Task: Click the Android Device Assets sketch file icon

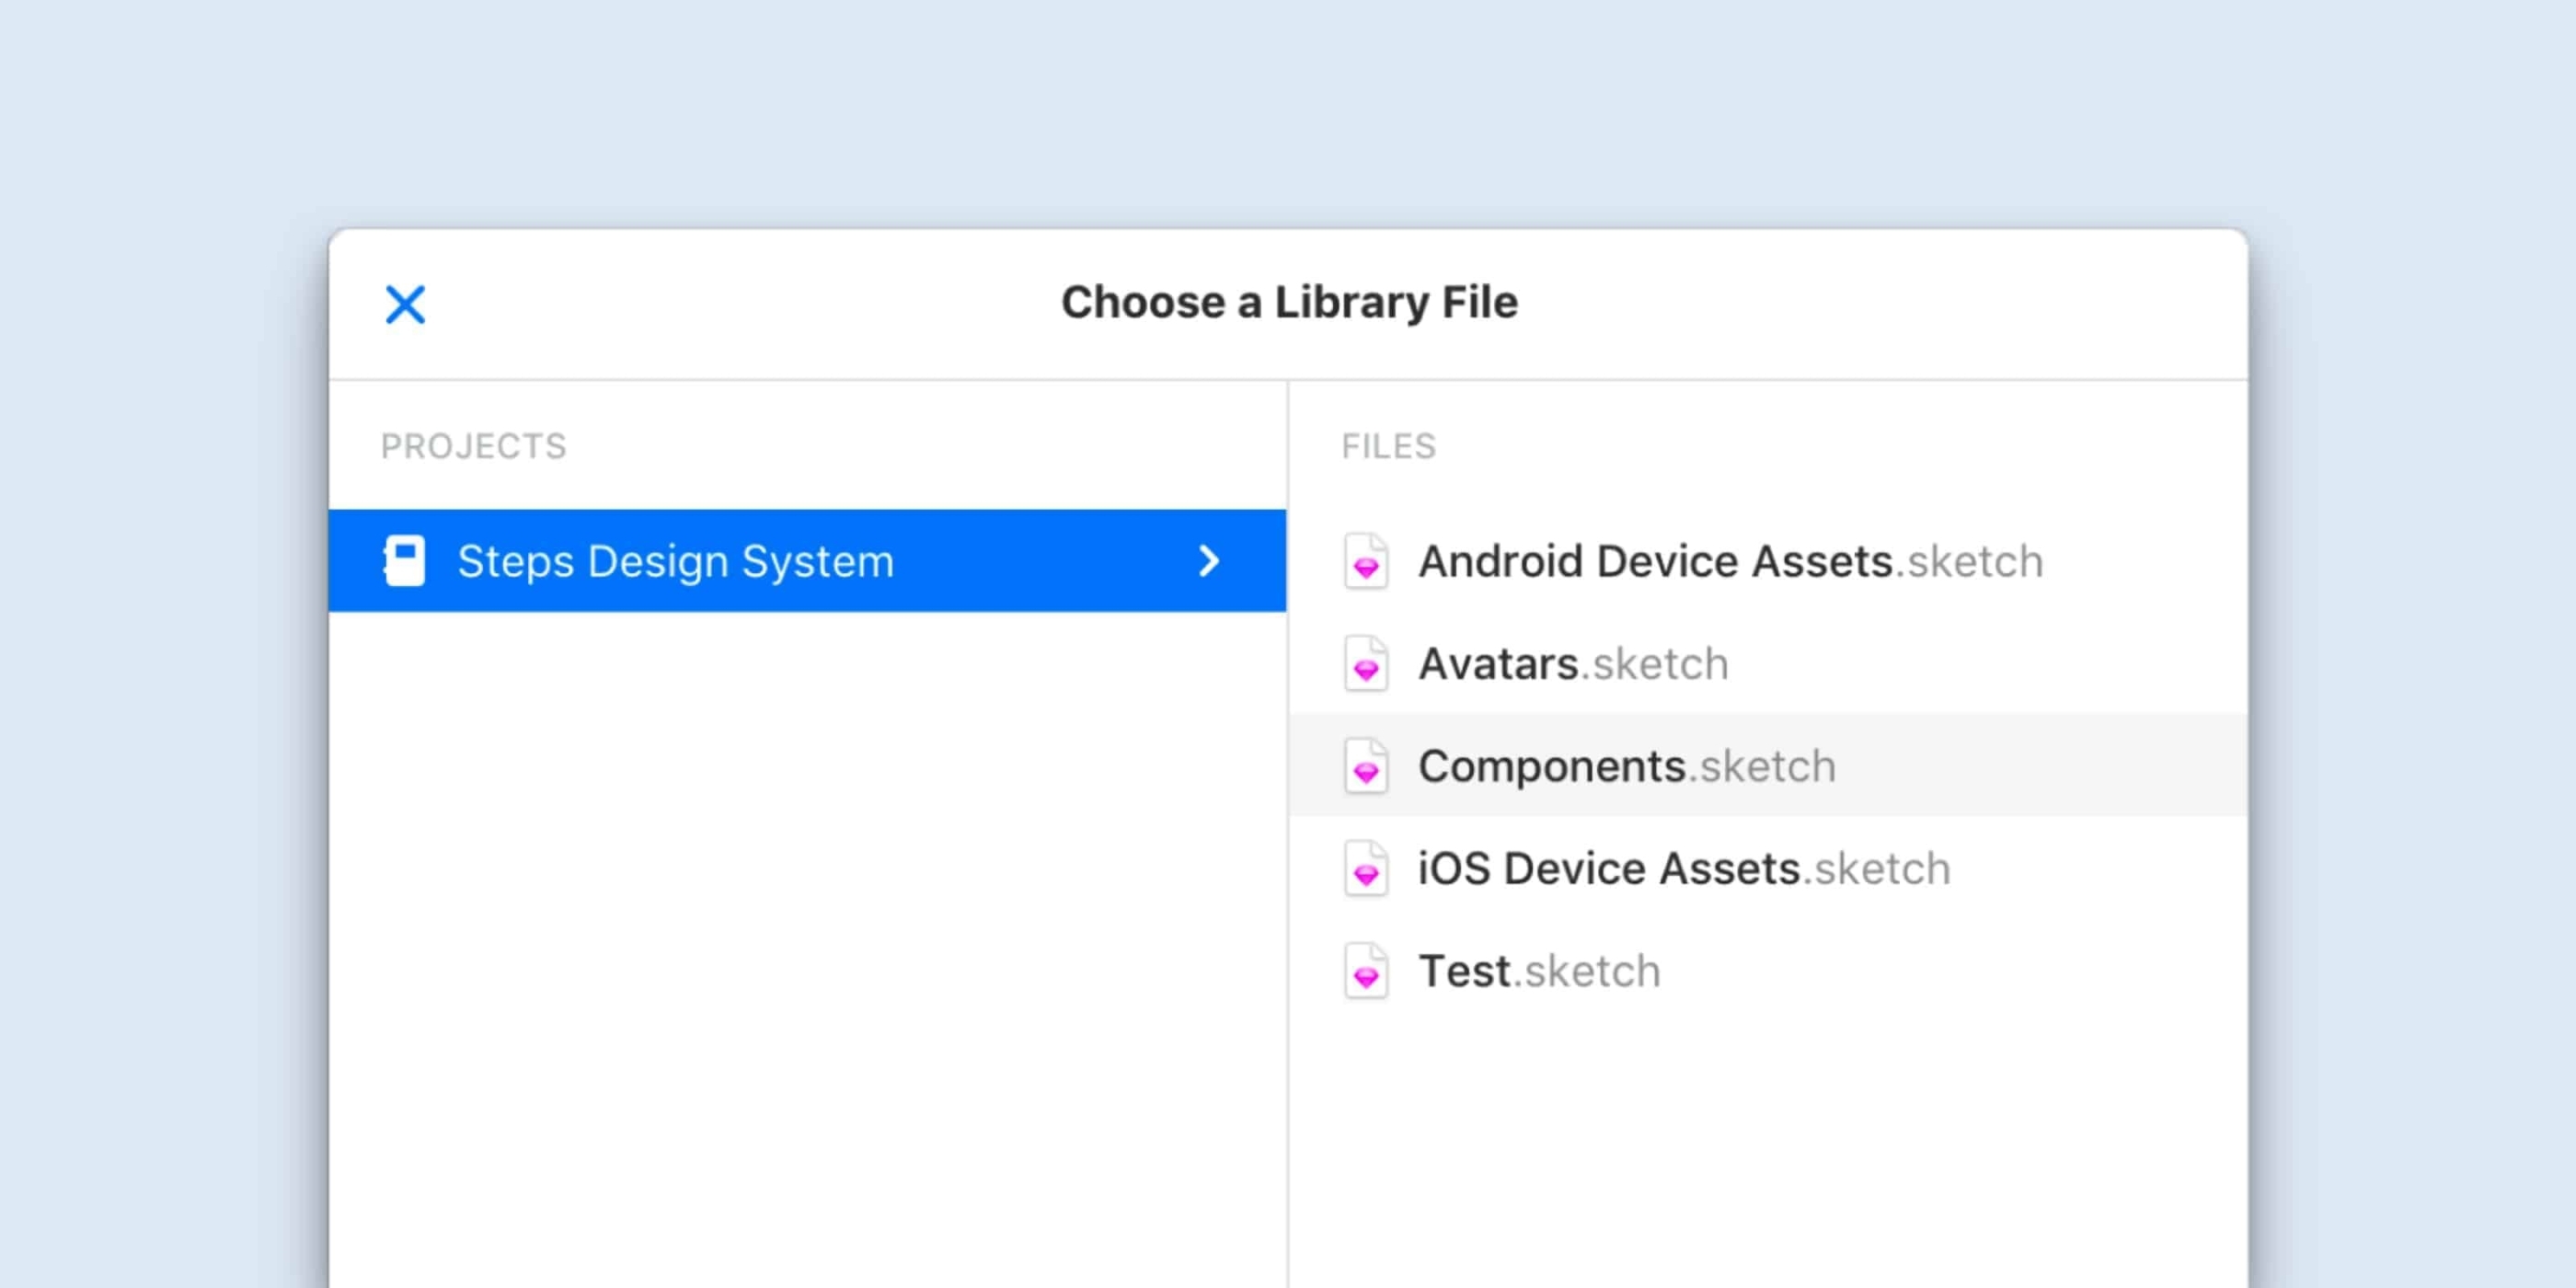Action: coord(1366,562)
